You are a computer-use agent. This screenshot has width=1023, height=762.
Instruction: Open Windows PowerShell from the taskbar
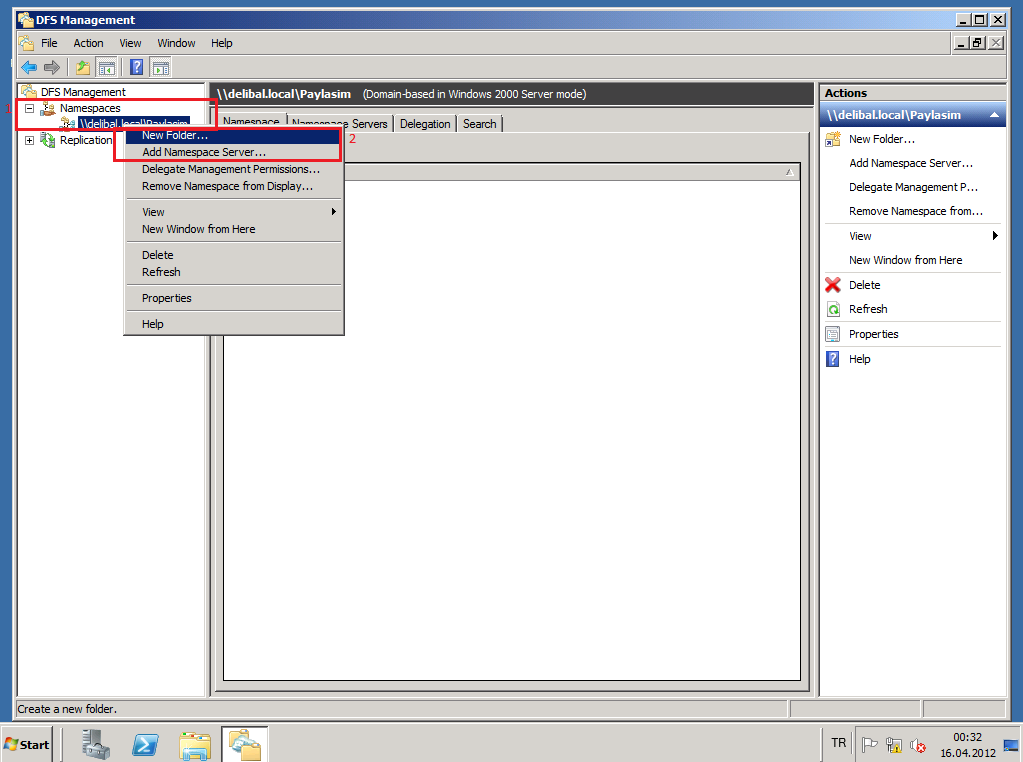146,745
